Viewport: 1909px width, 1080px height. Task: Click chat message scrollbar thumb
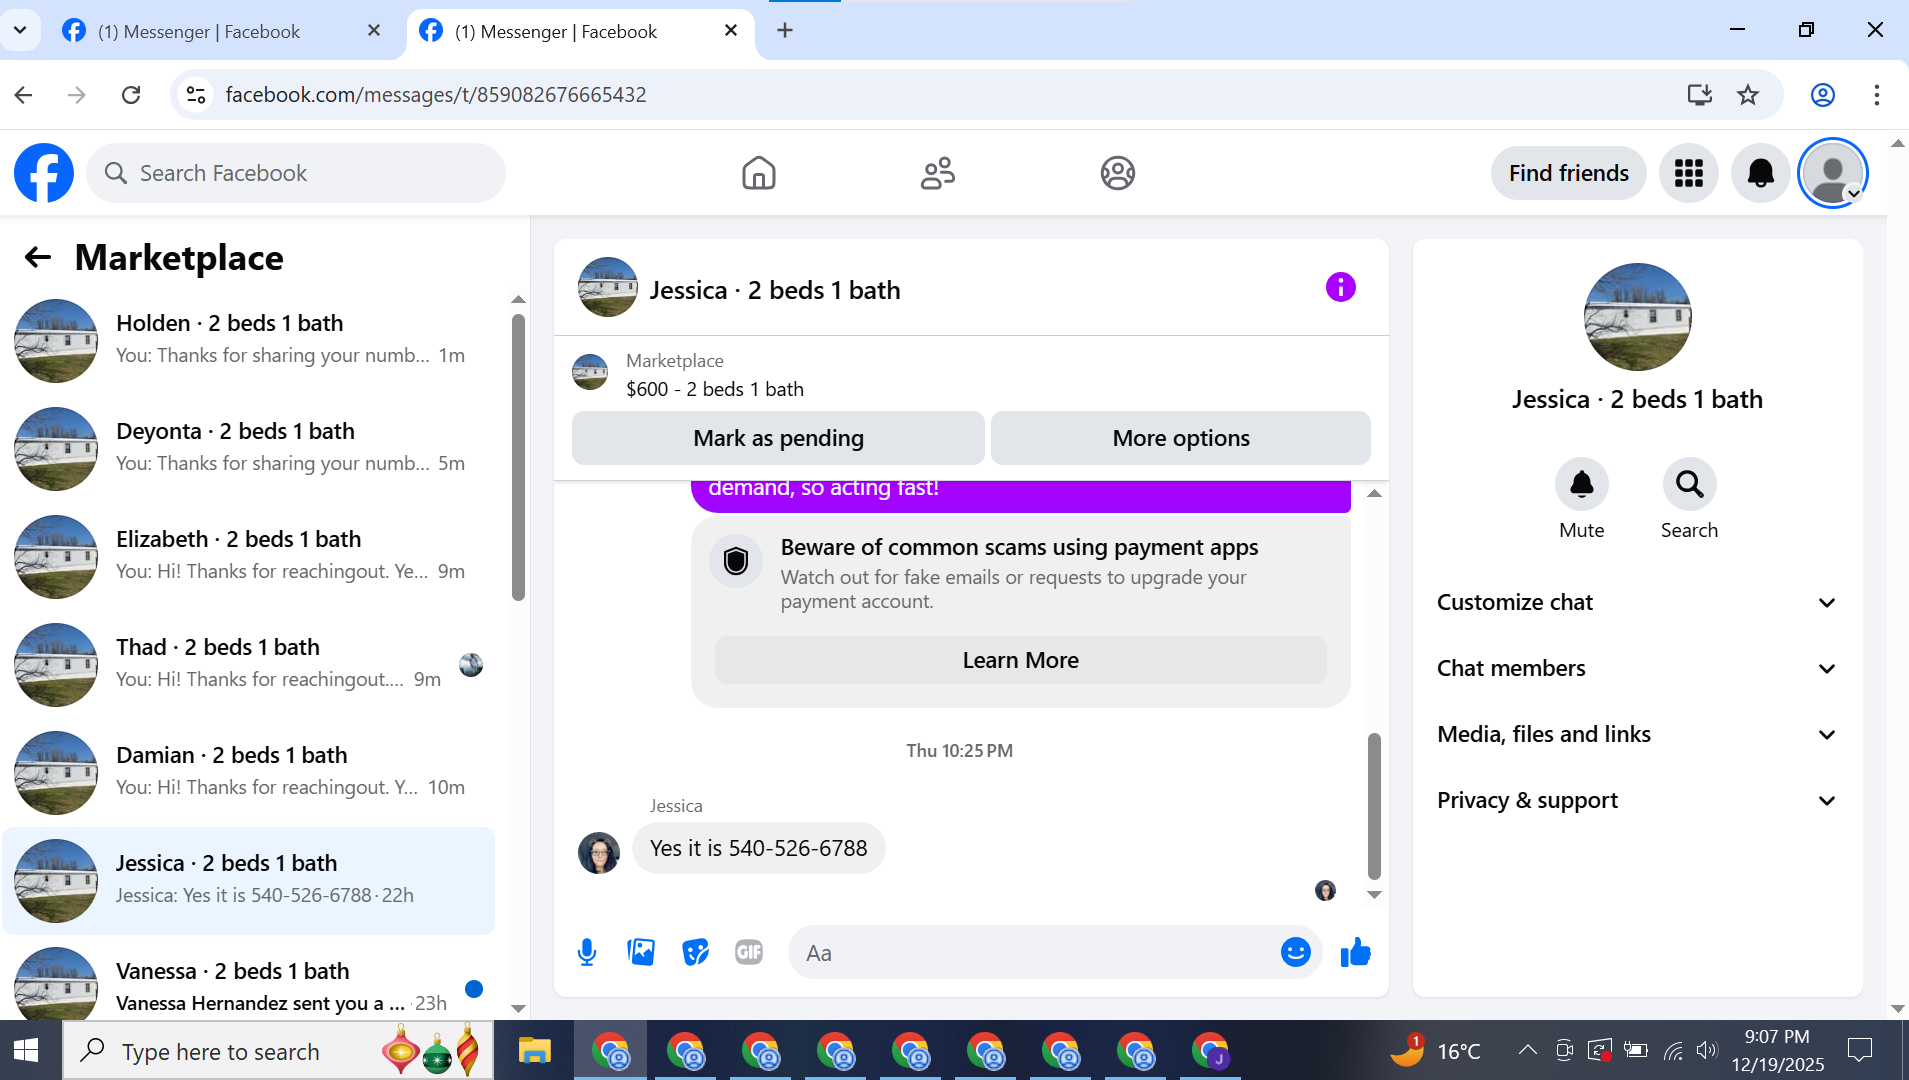[x=1374, y=805]
